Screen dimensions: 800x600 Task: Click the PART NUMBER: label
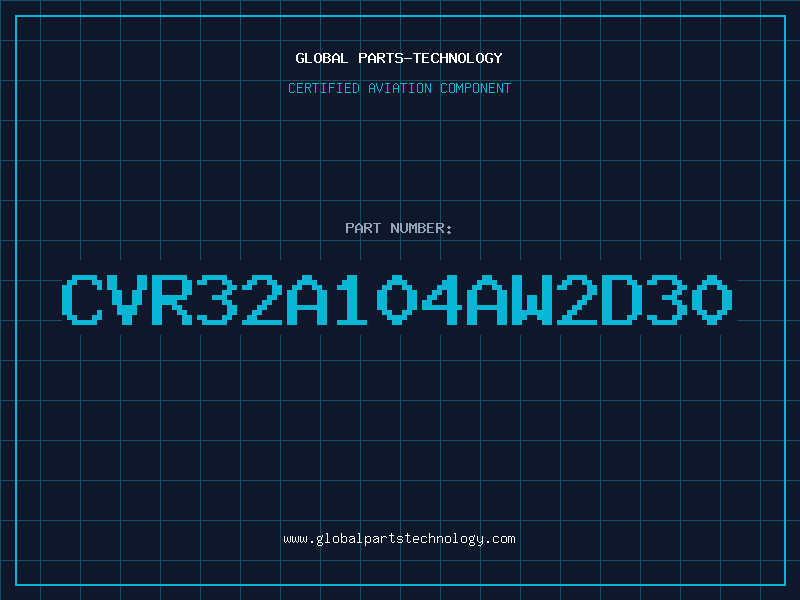tap(399, 228)
